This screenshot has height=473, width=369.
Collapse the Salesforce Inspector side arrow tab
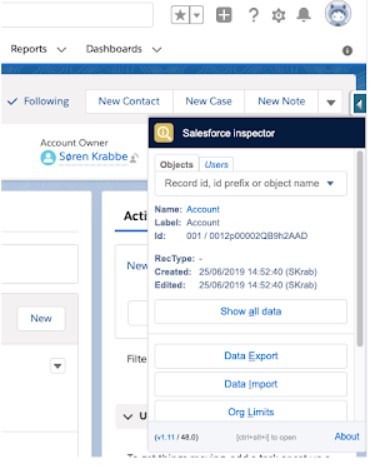click(360, 104)
